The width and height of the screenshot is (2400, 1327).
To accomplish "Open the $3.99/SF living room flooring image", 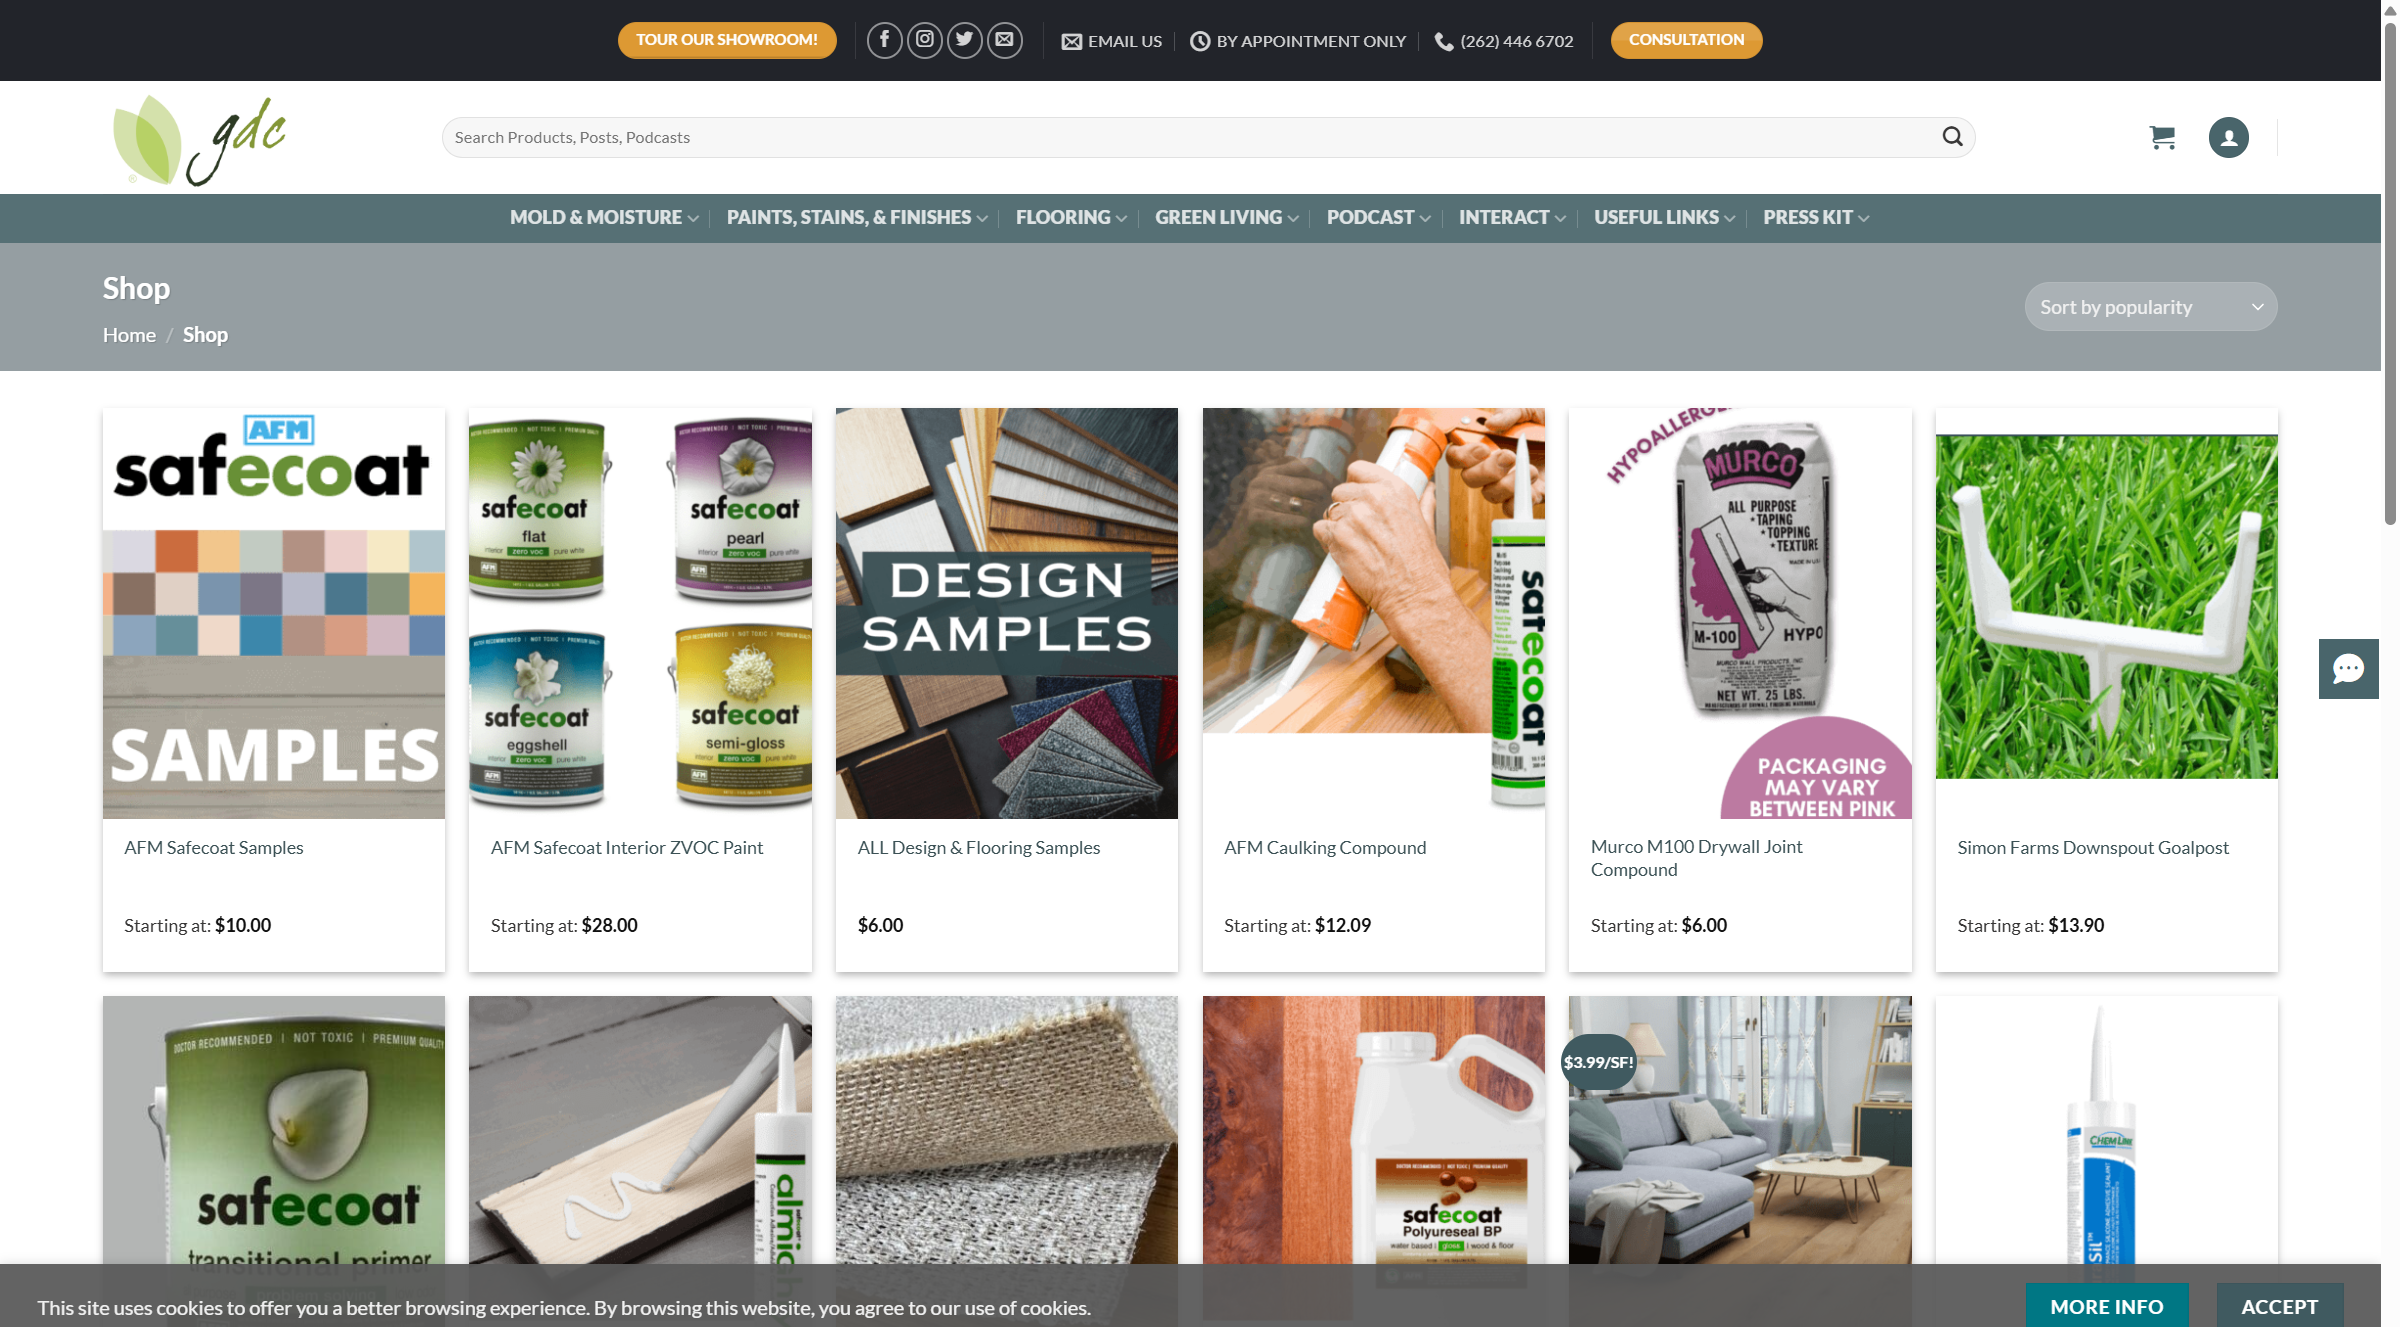I will click(1740, 1130).
